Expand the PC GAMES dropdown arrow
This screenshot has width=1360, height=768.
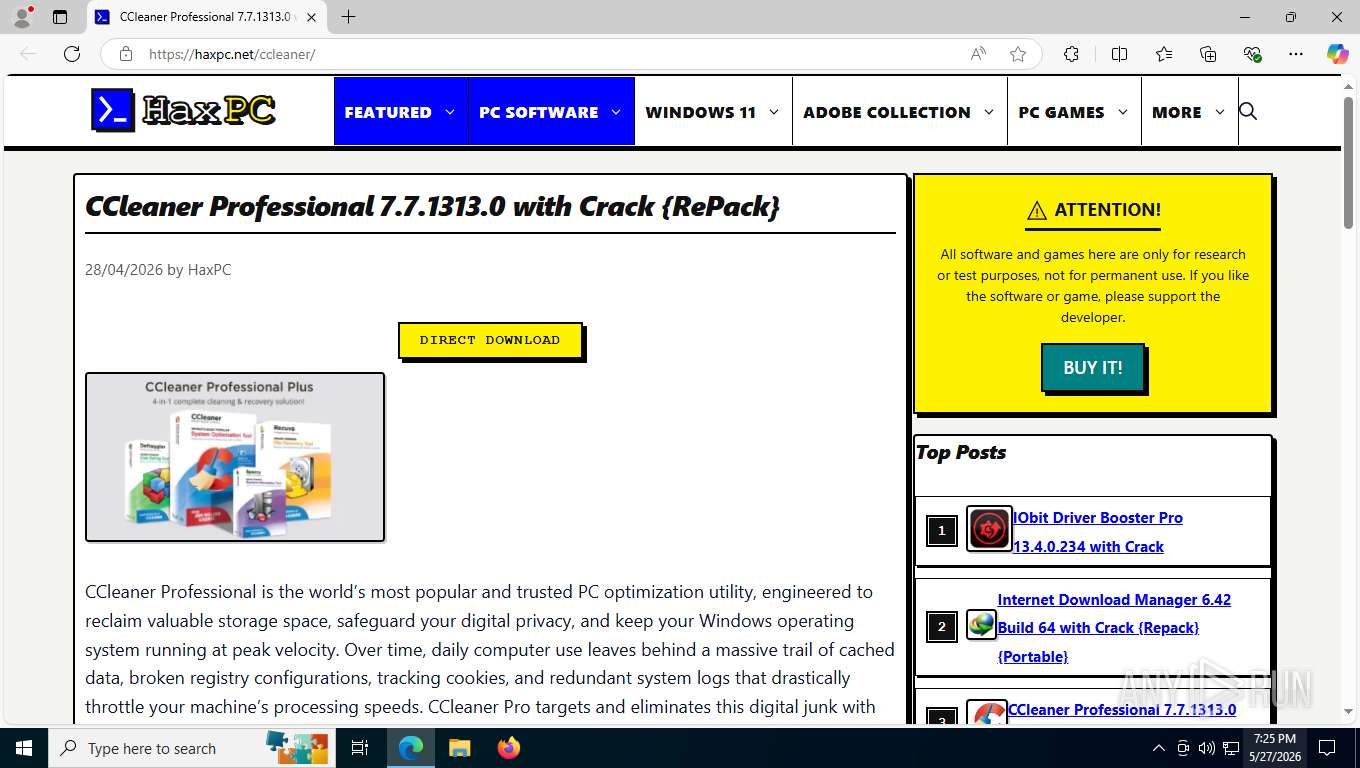[x=1123, y=112]
